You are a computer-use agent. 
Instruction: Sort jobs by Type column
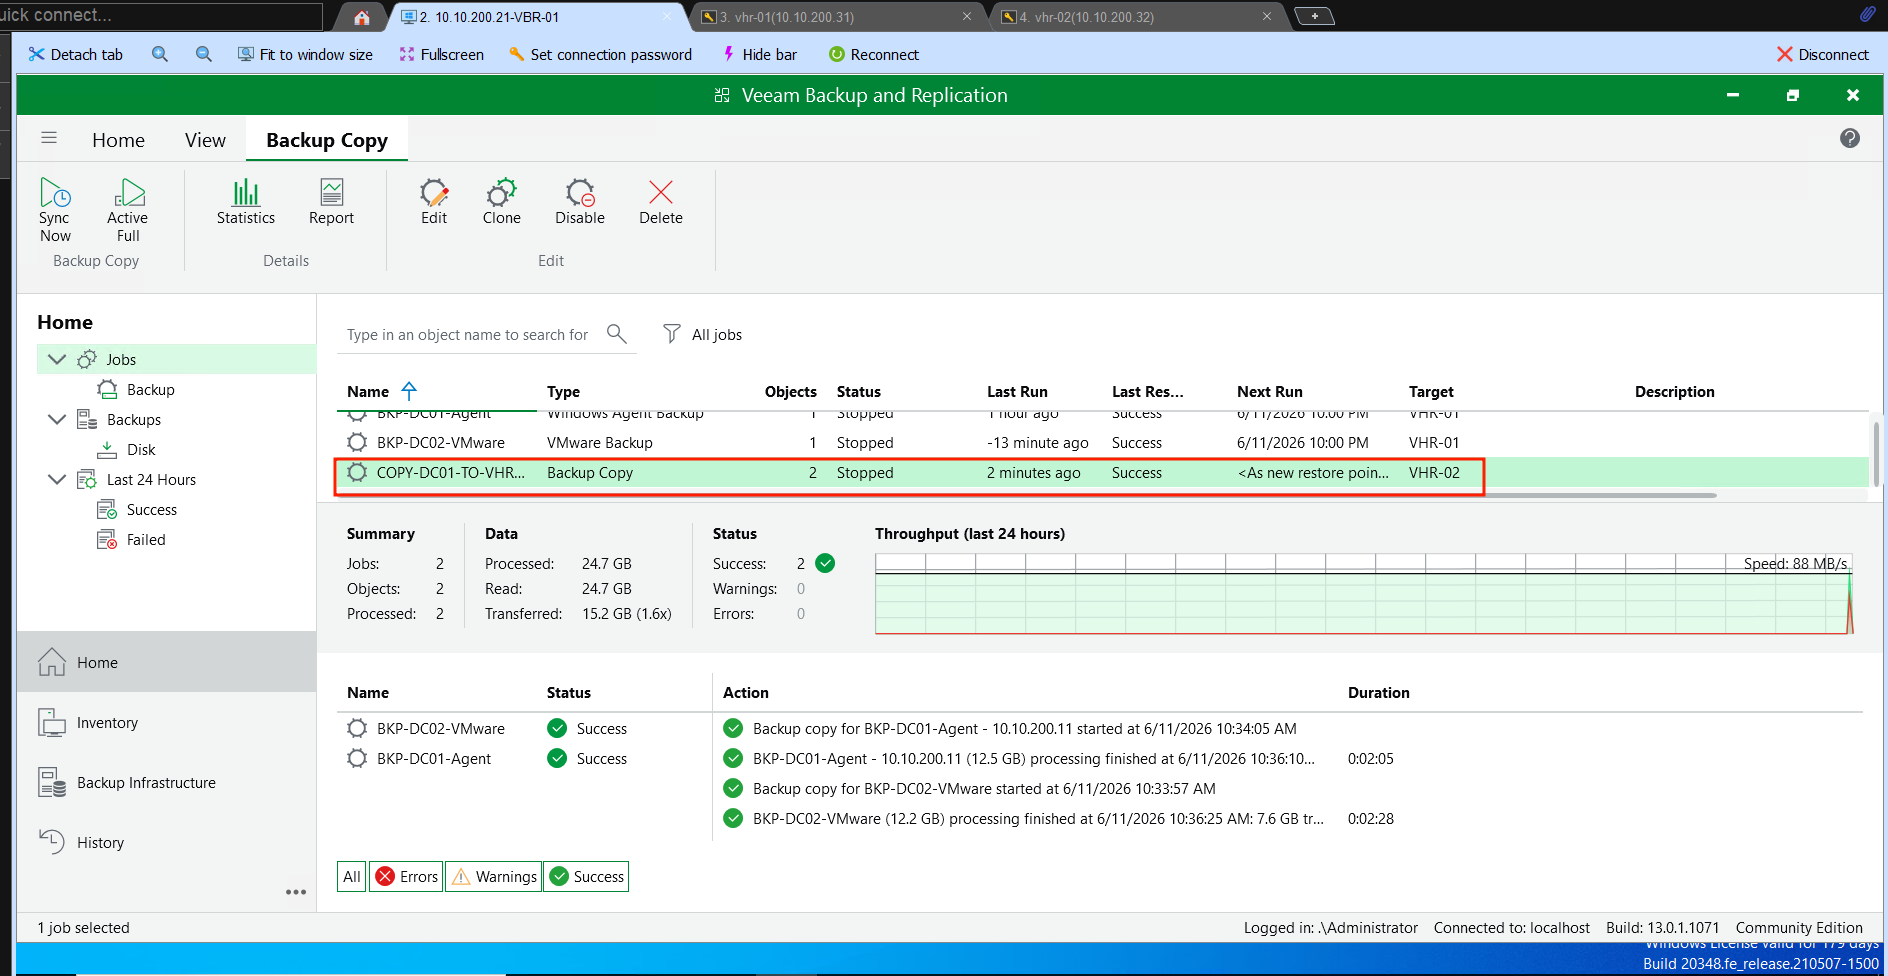point(563,392)
